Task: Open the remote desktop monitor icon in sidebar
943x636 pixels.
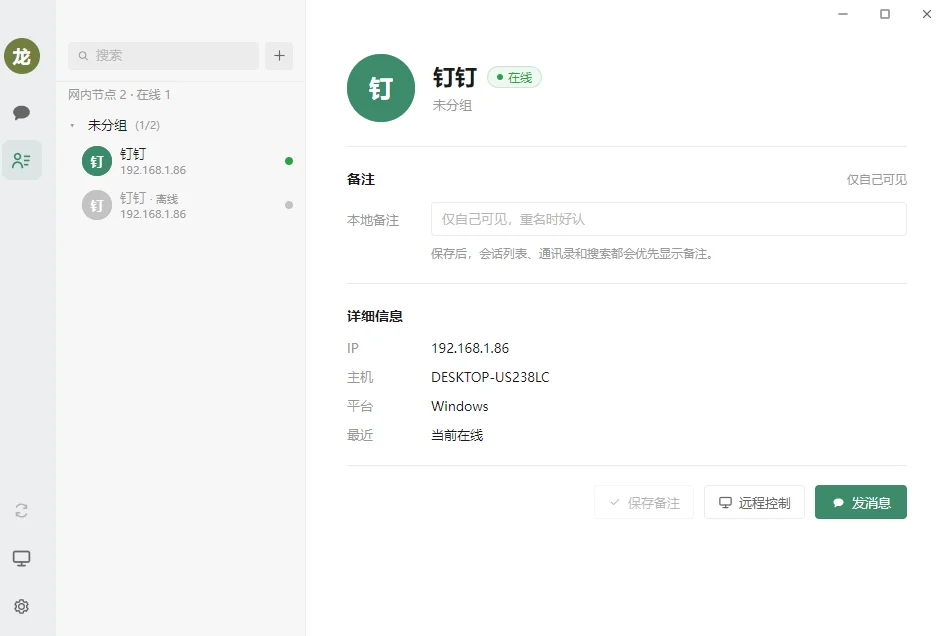Action: (x=22, y=558)
